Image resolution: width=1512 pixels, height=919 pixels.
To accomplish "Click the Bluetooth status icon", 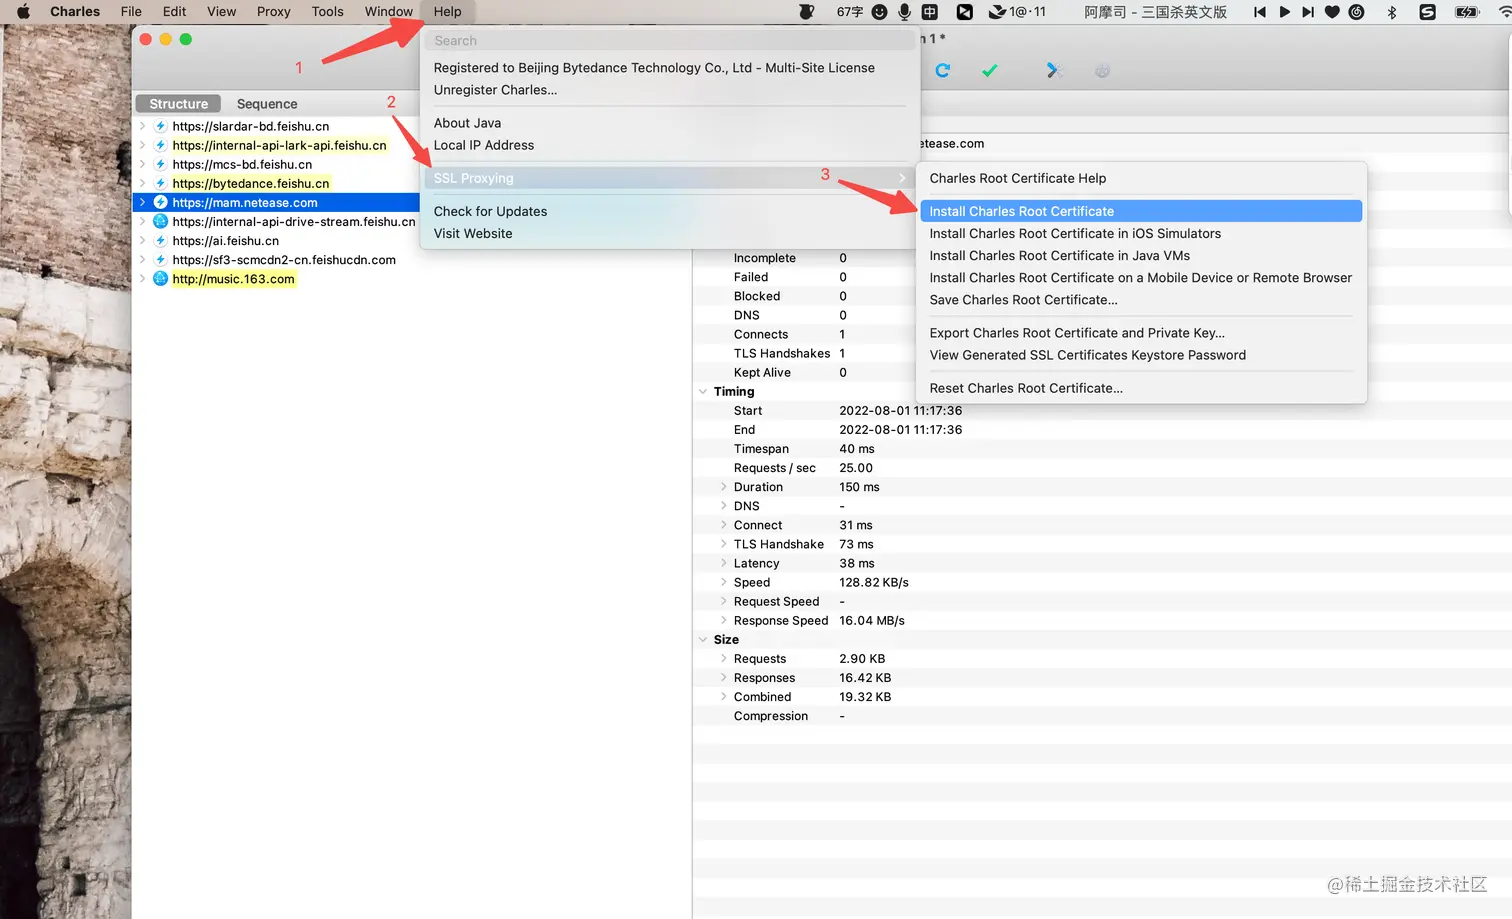I will [1391, 12].
